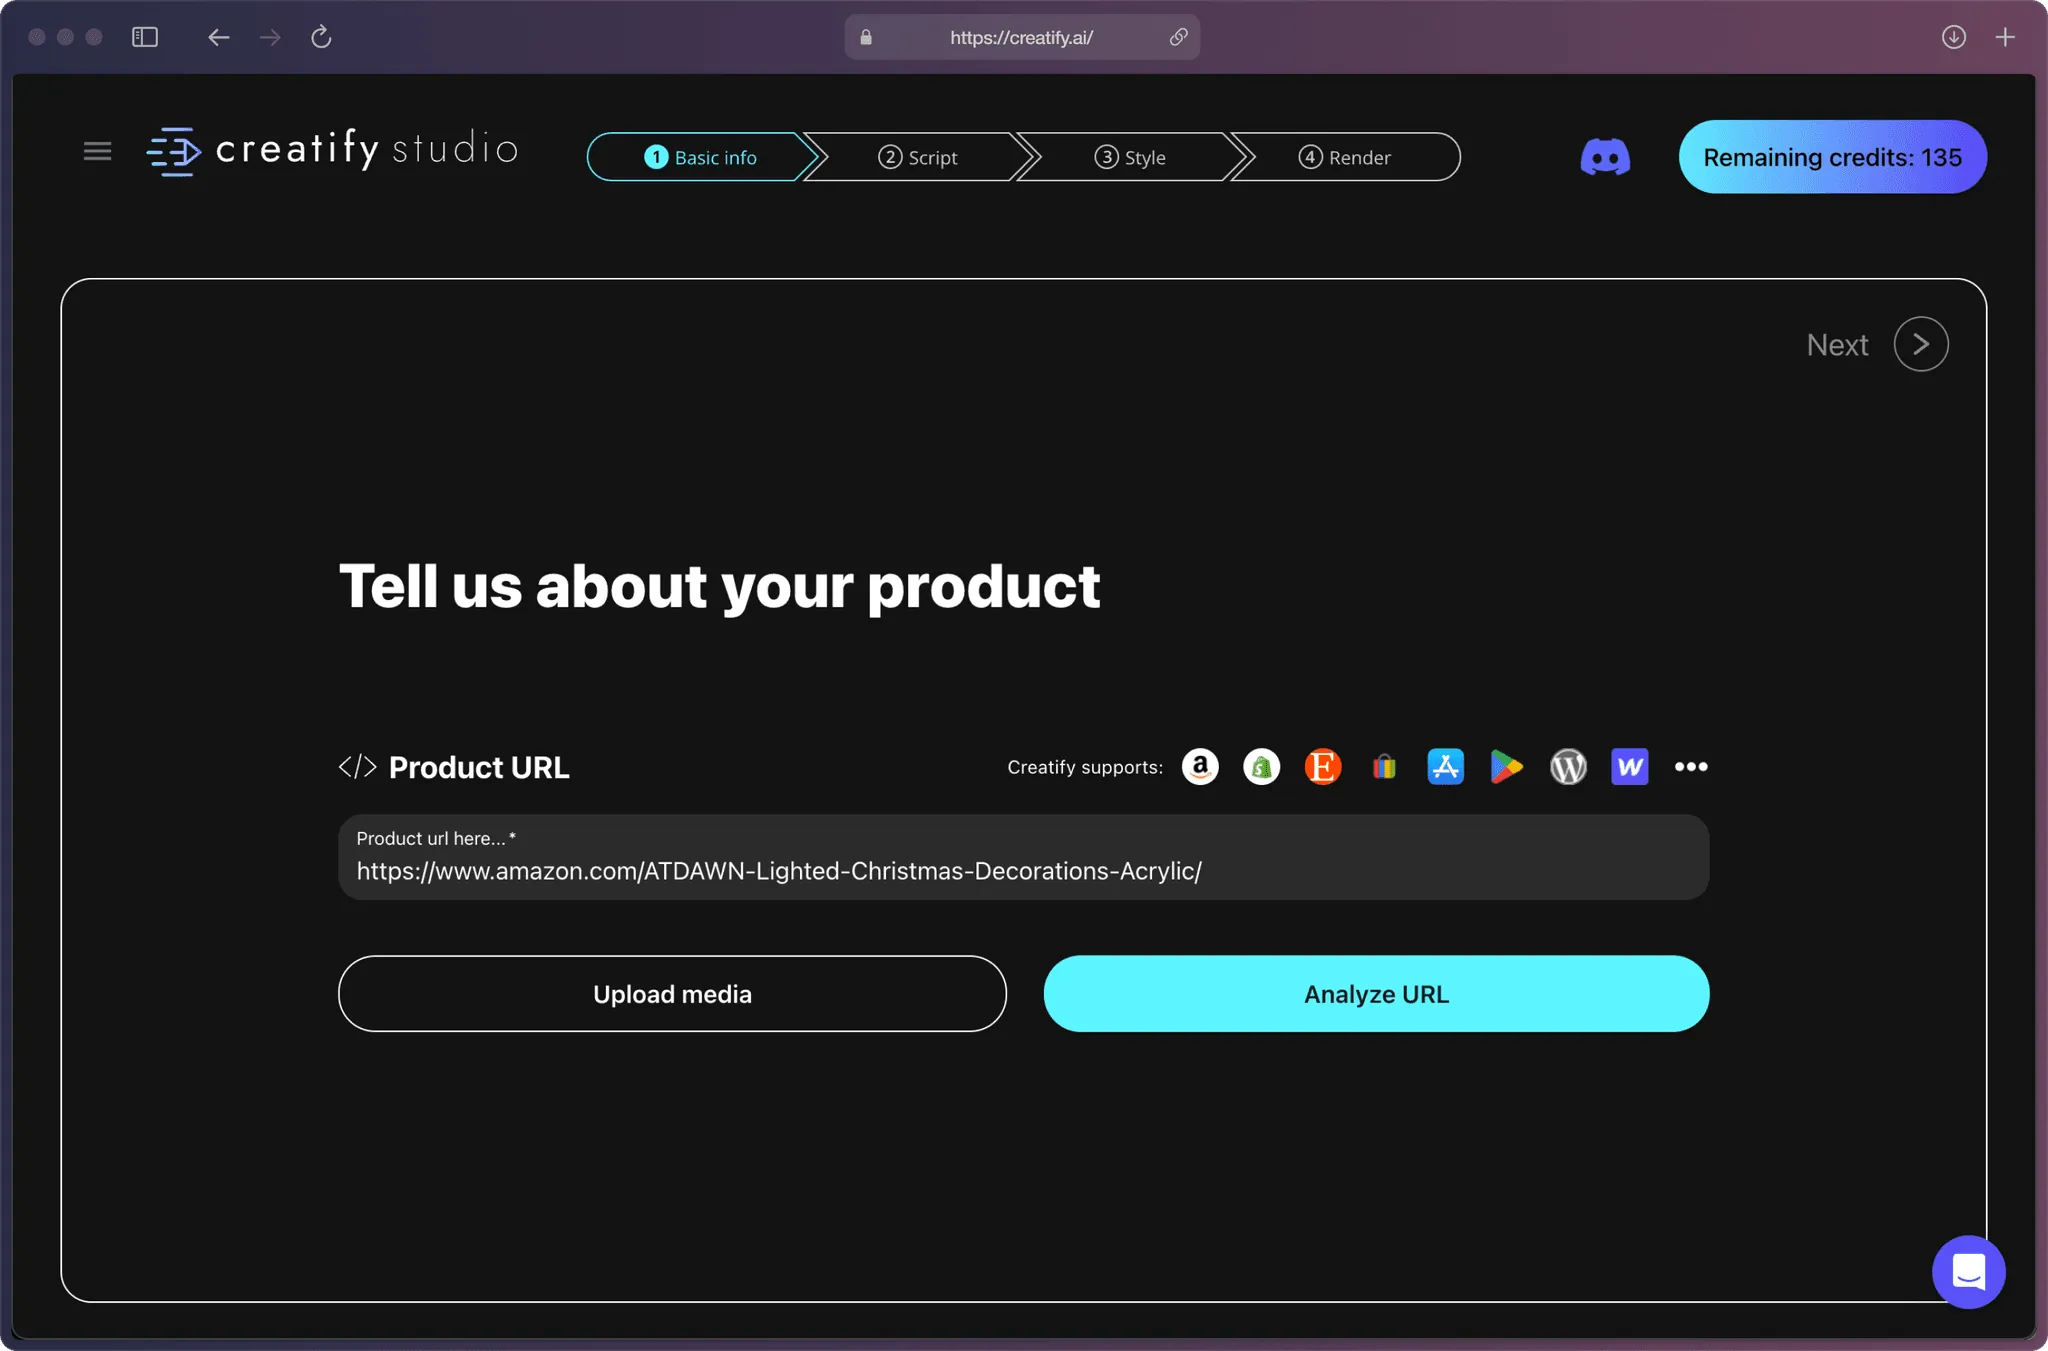2048x1351 pixels.
Task: Open a new browser tab
Action: tap(2005, 37)
